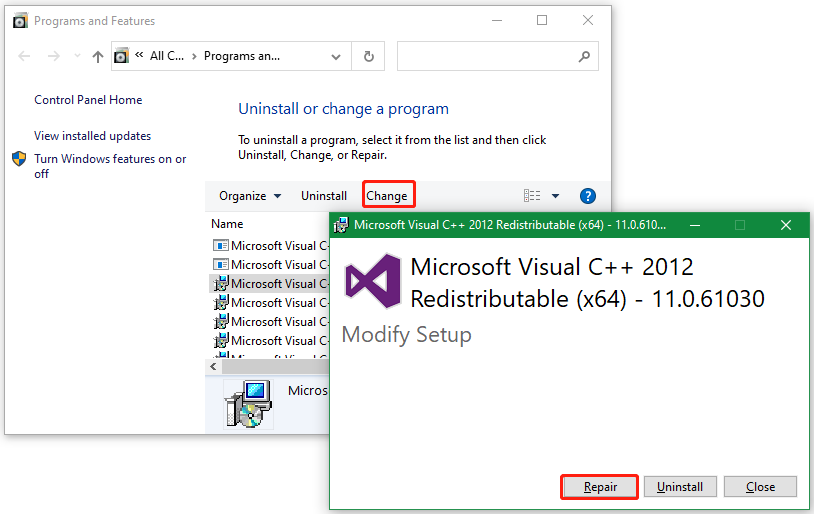Click Uninstall in the Programs and Features toolbar

point(324,196)
